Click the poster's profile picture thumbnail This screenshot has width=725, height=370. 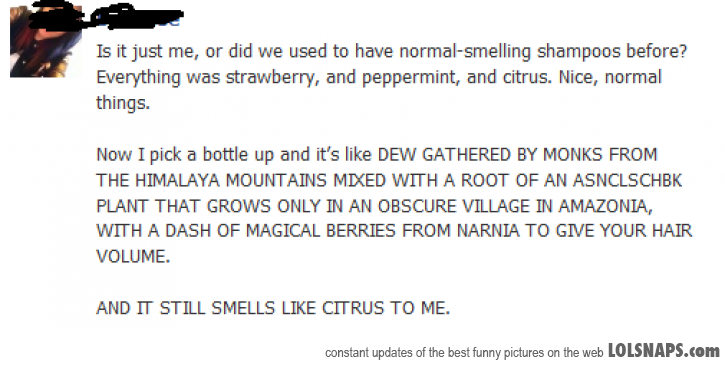coord(46,41)
